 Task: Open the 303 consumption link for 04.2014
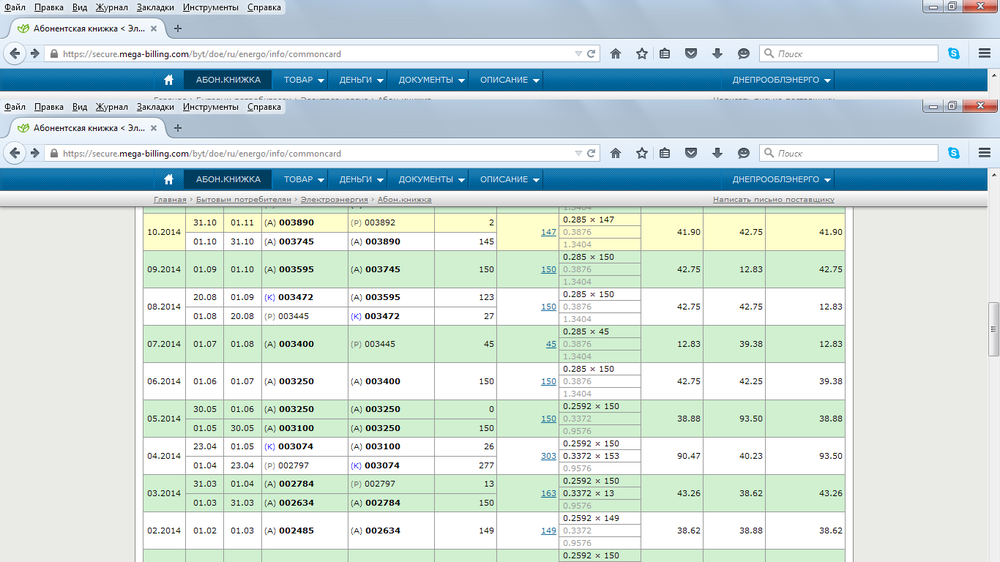pyautogui.click(x=548, y=455)
